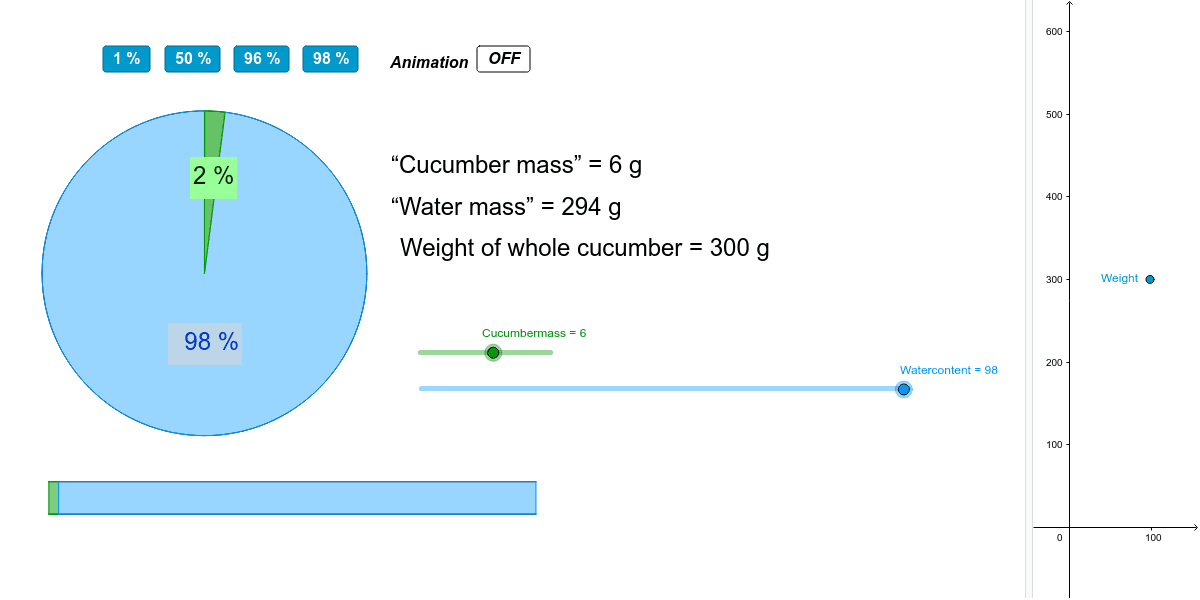Click the green 2 % pie slice label
The width and height of the screenshot is (1200, 600).
tap(213, 177)
